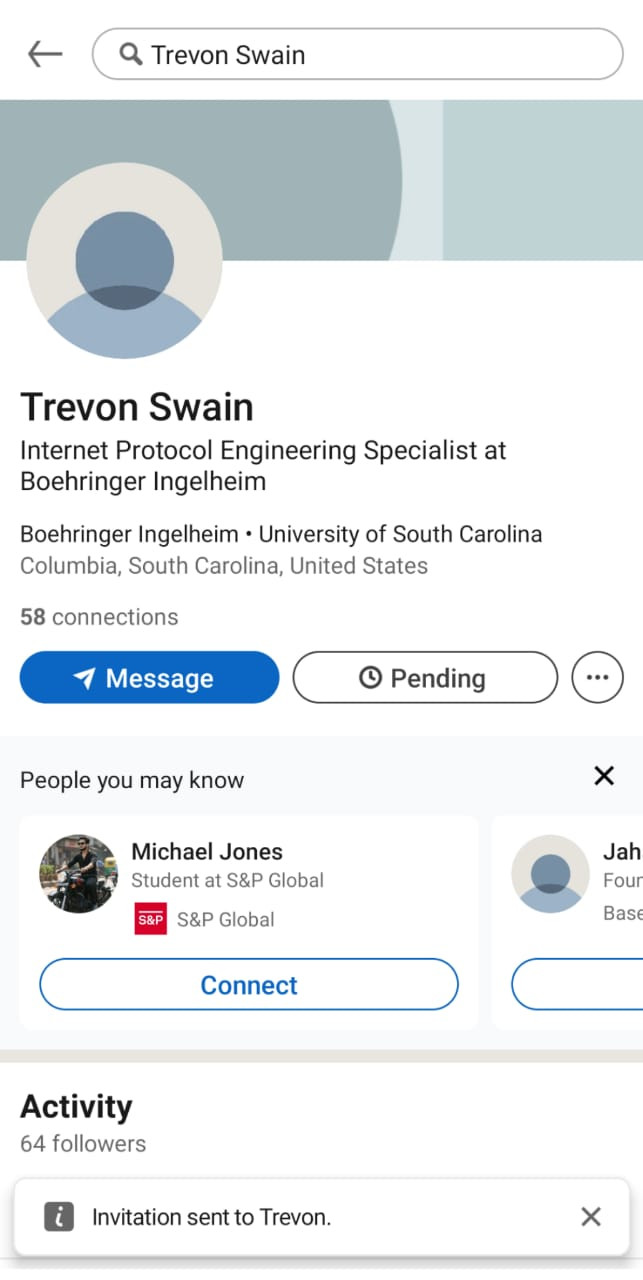643x1280 pixels.
Task: Tap the clock icon on Pending button
Action: tap(370, 678)
